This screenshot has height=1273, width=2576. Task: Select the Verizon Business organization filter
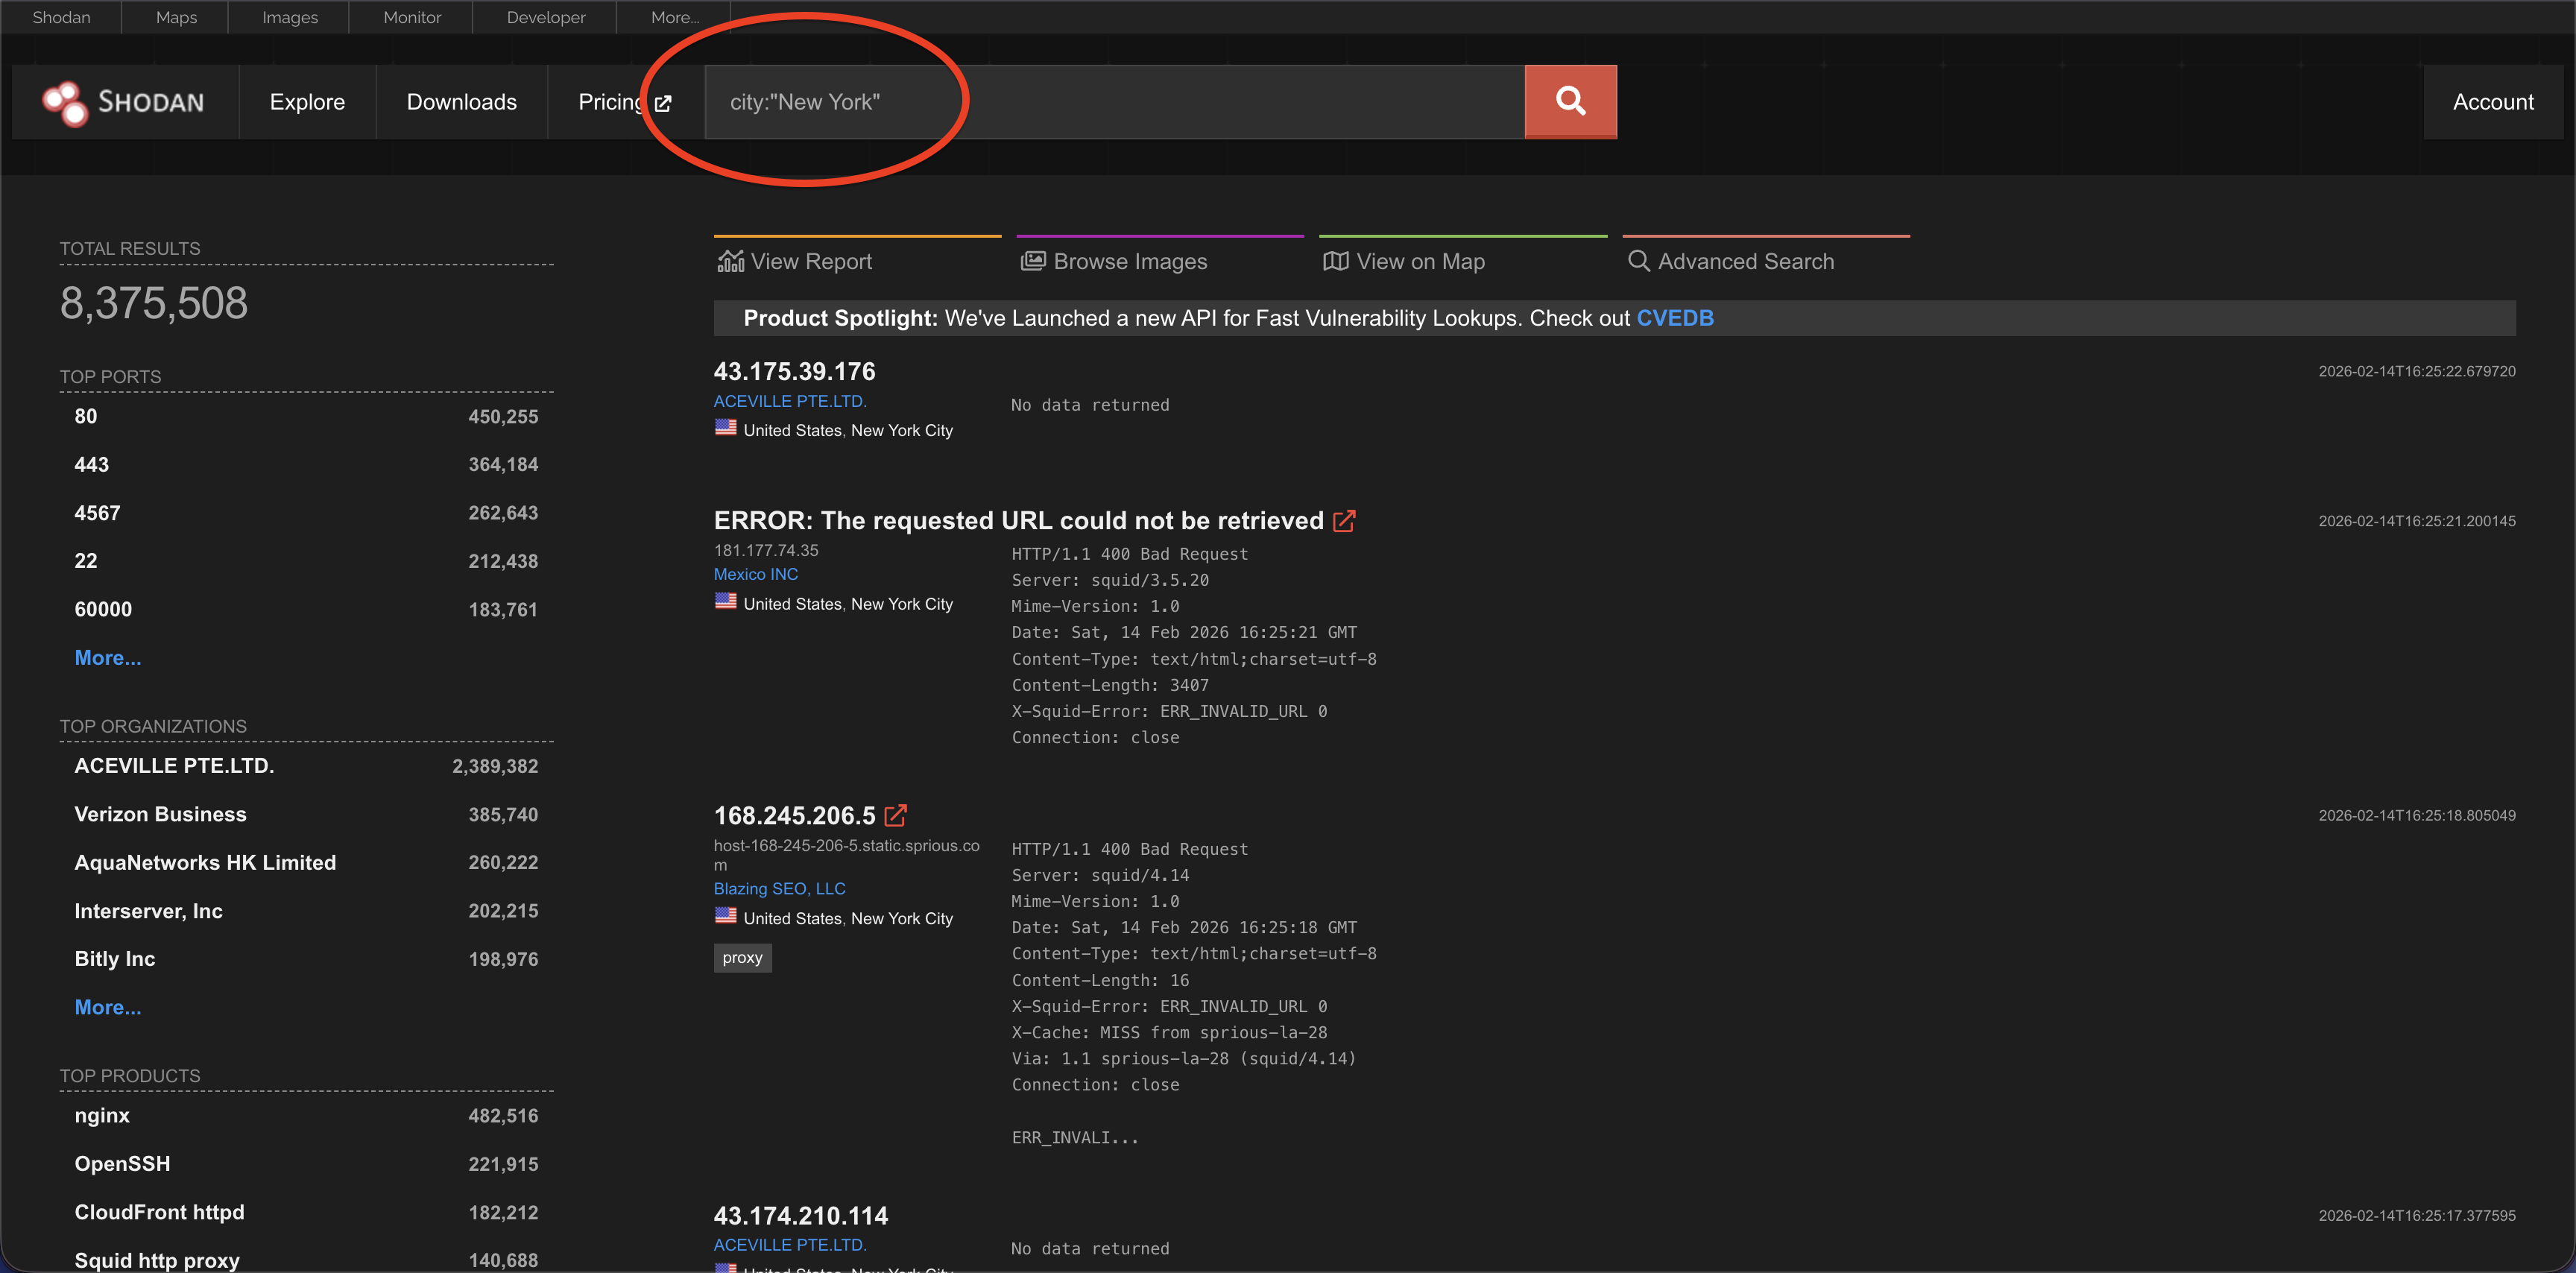(160, 814)
